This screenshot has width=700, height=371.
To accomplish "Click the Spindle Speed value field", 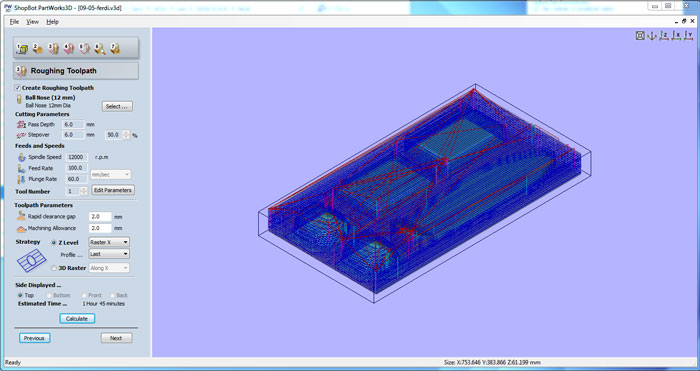I will coord(76,157).
